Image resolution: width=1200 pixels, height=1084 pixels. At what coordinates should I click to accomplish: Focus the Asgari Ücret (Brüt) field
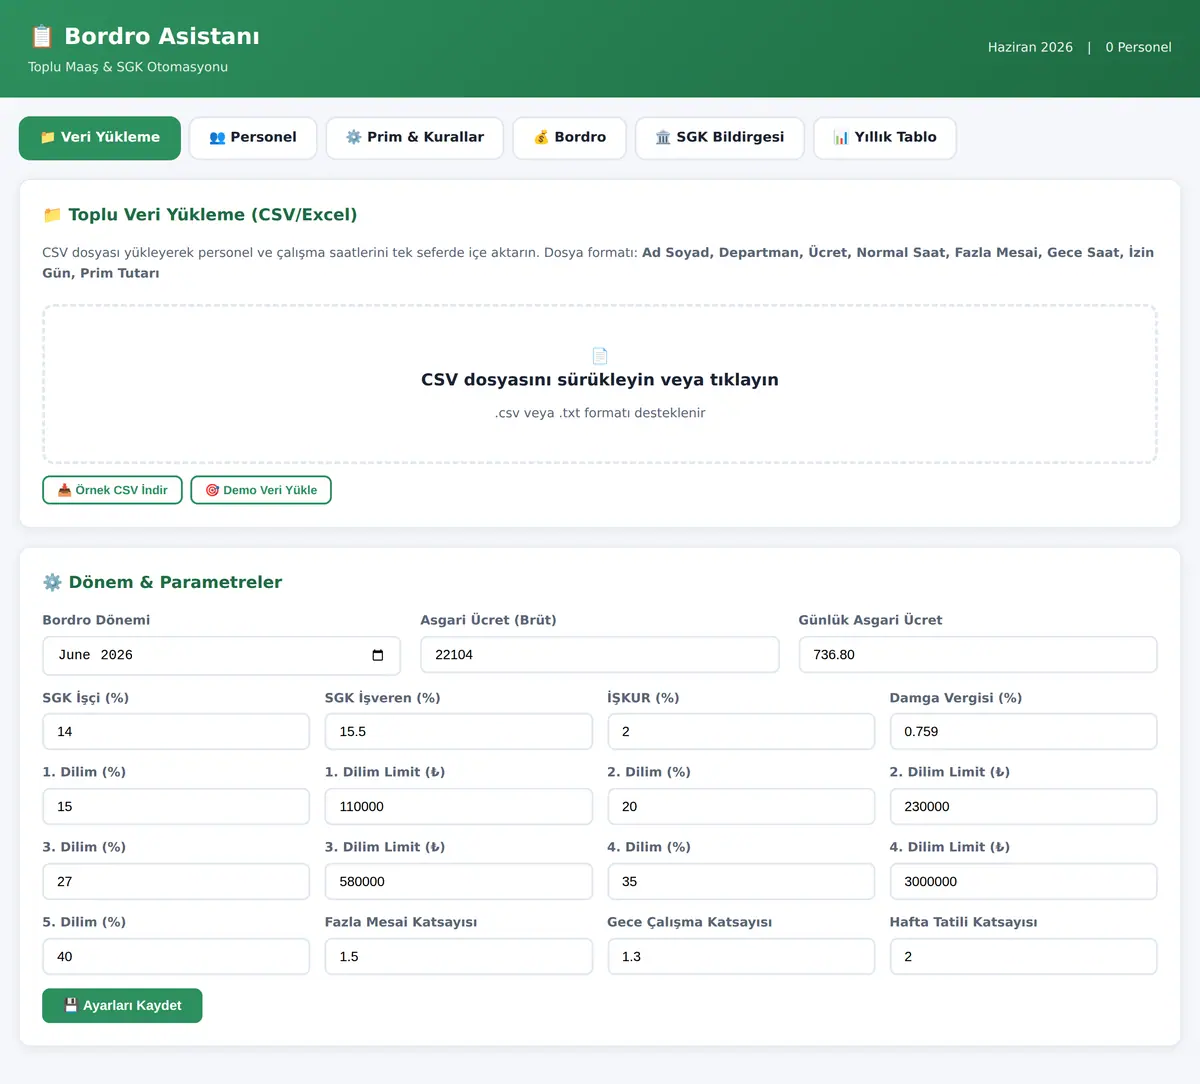tap(600, 655)
